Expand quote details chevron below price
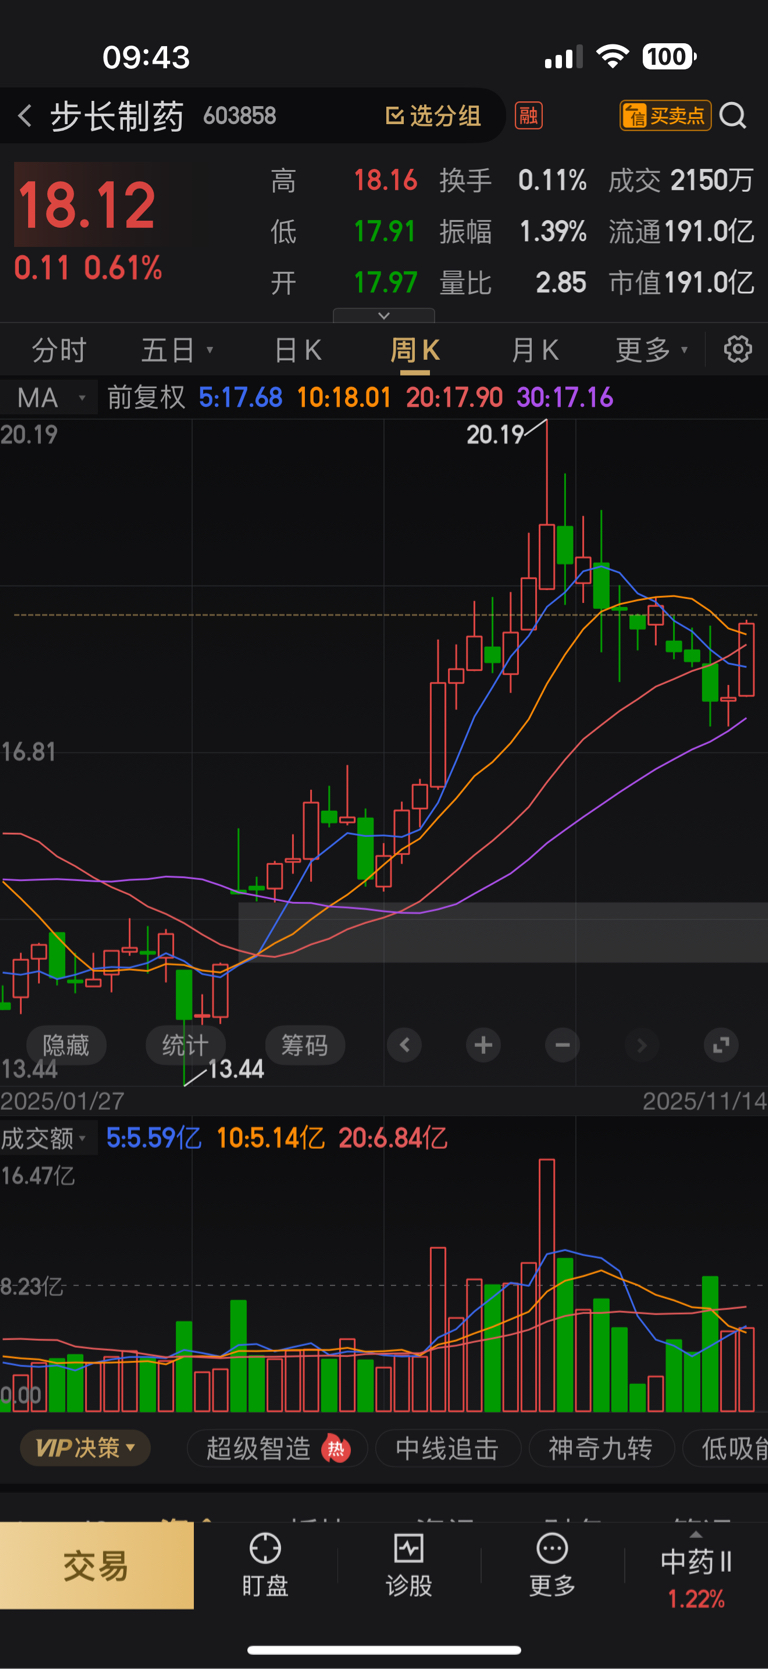768x1669 pixels. coord(384,315)
